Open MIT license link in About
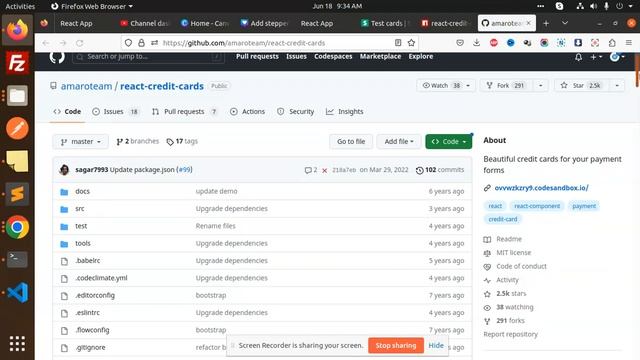Viewport: 640px width, 360px height. (x=513, y=253)
